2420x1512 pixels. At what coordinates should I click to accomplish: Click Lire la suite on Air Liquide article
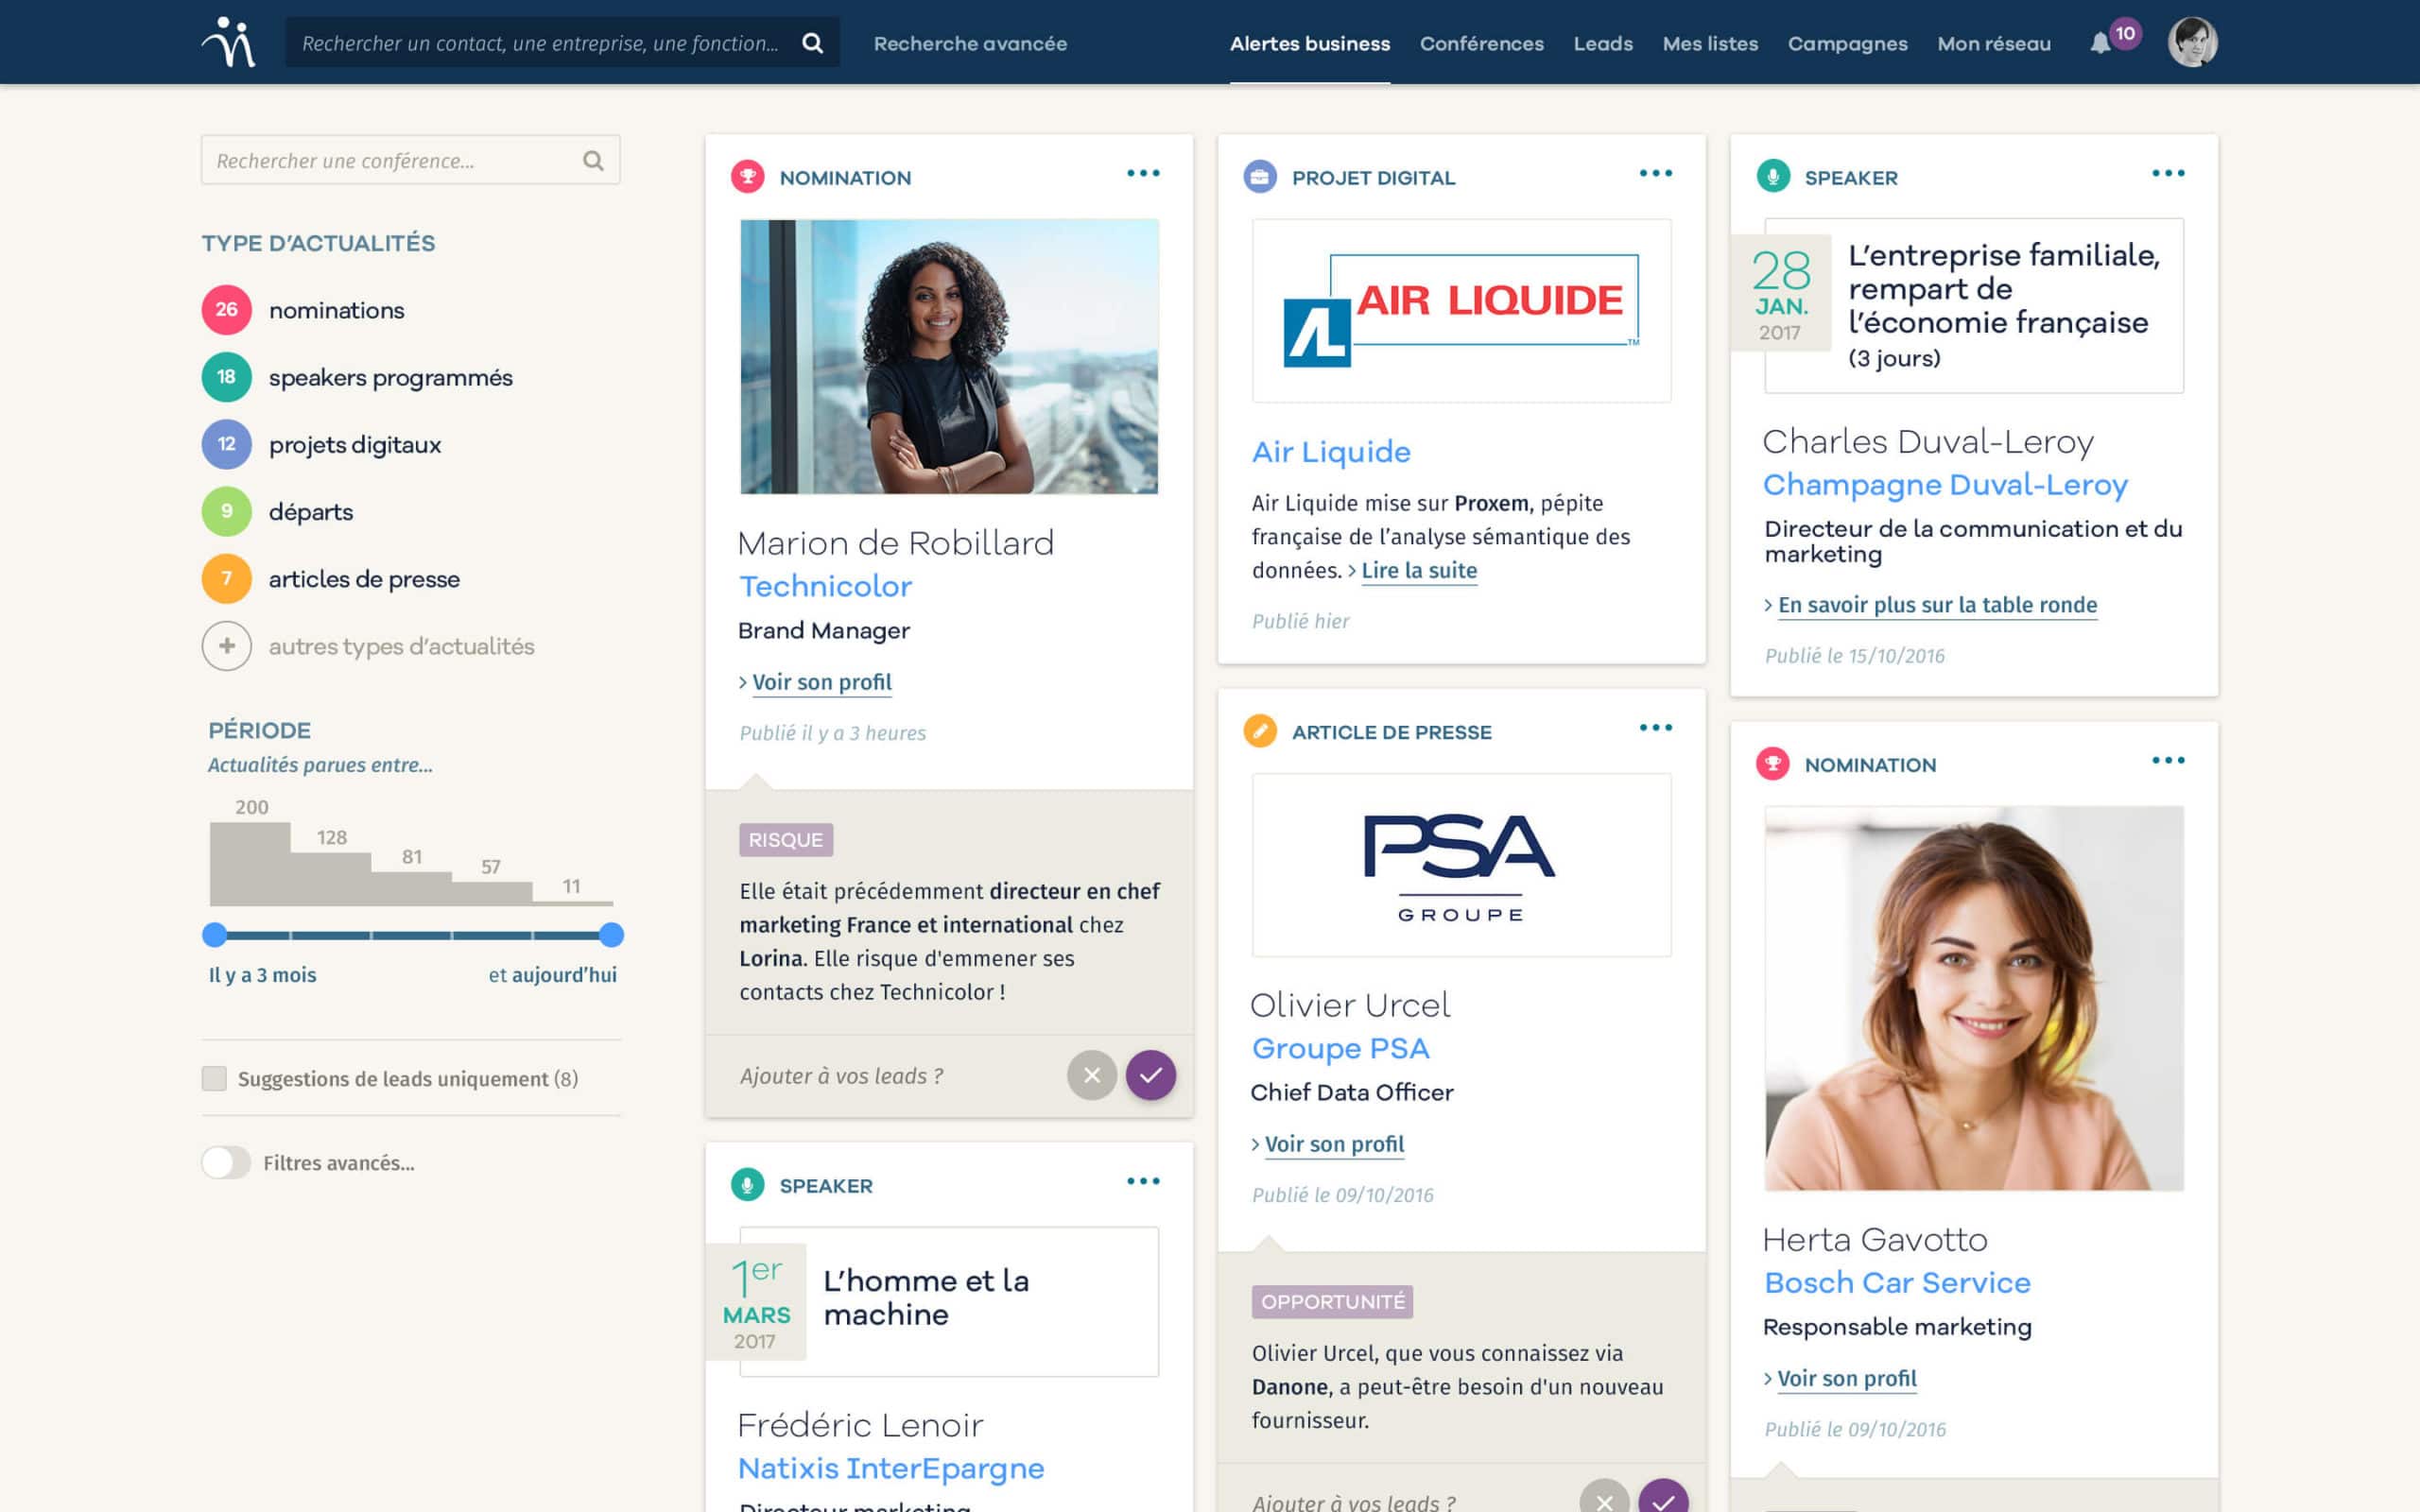pyautogui.click(x=1419, y=570)
